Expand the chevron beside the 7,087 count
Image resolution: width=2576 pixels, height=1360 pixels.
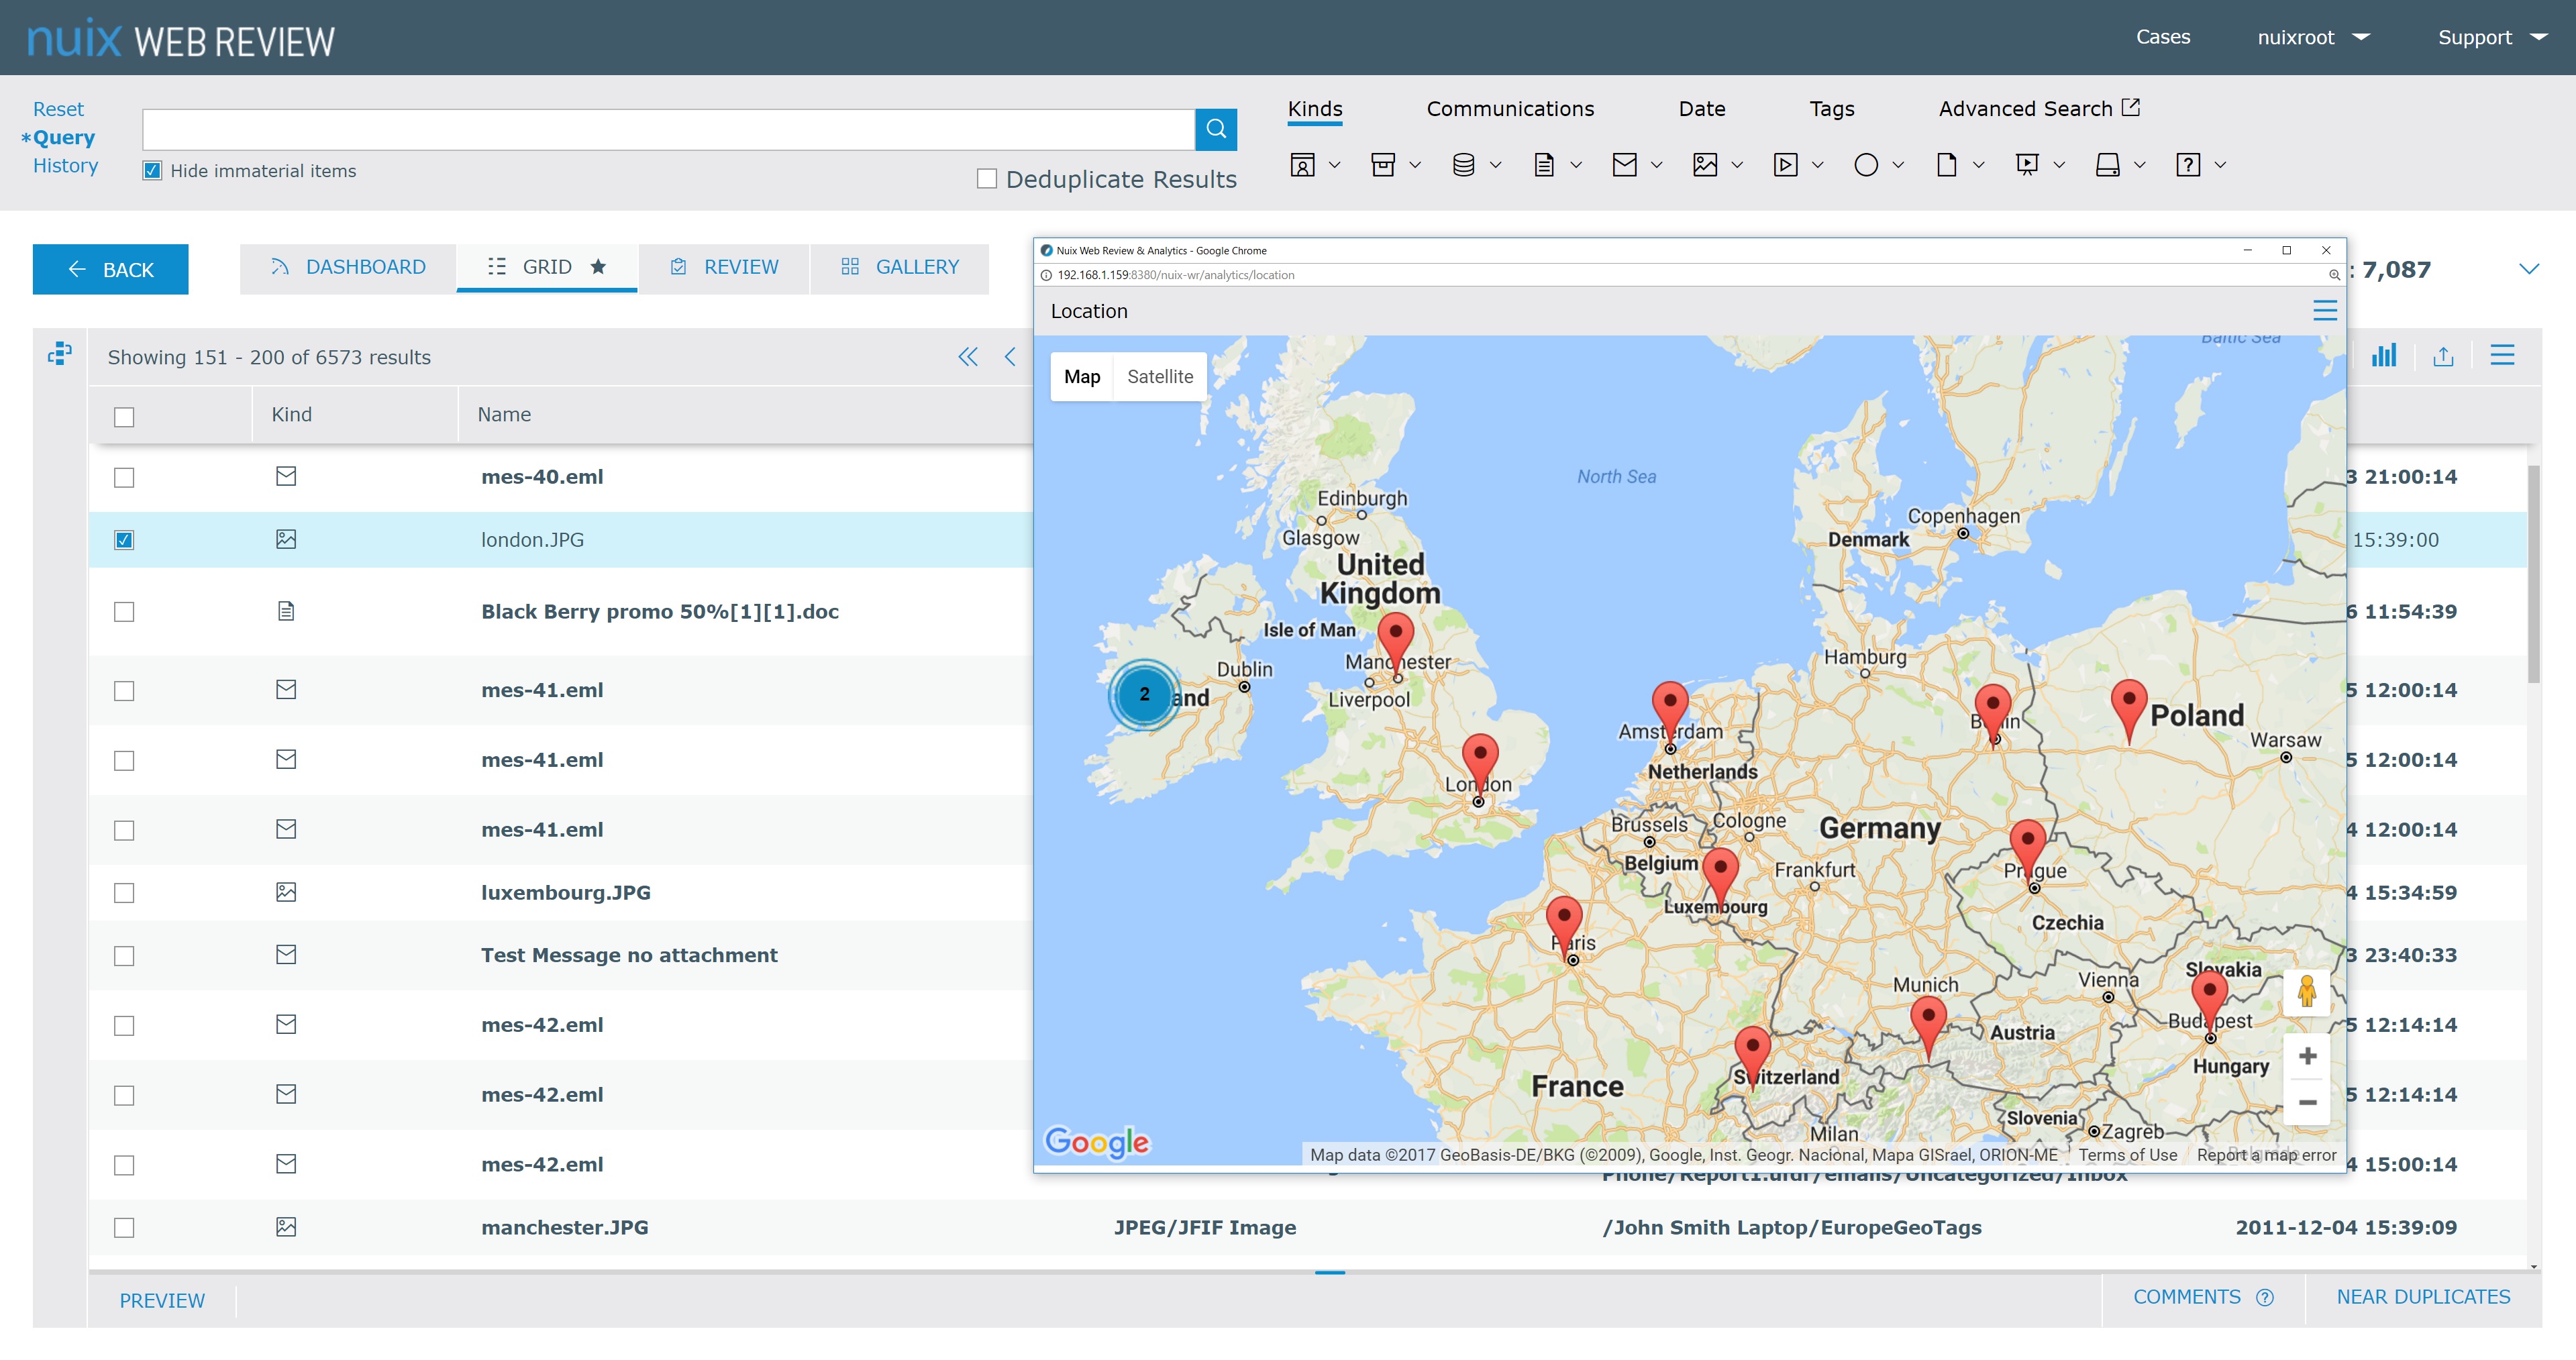pos(2529,269)
